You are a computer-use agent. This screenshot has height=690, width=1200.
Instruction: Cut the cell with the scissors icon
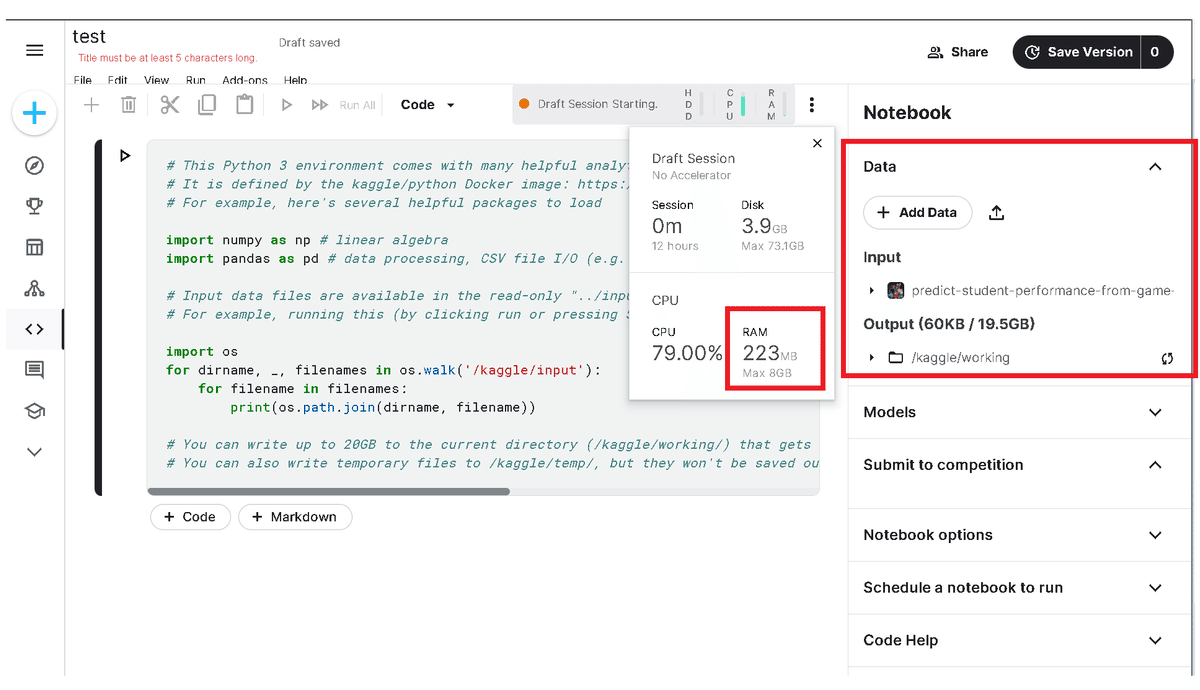(169, 104)
